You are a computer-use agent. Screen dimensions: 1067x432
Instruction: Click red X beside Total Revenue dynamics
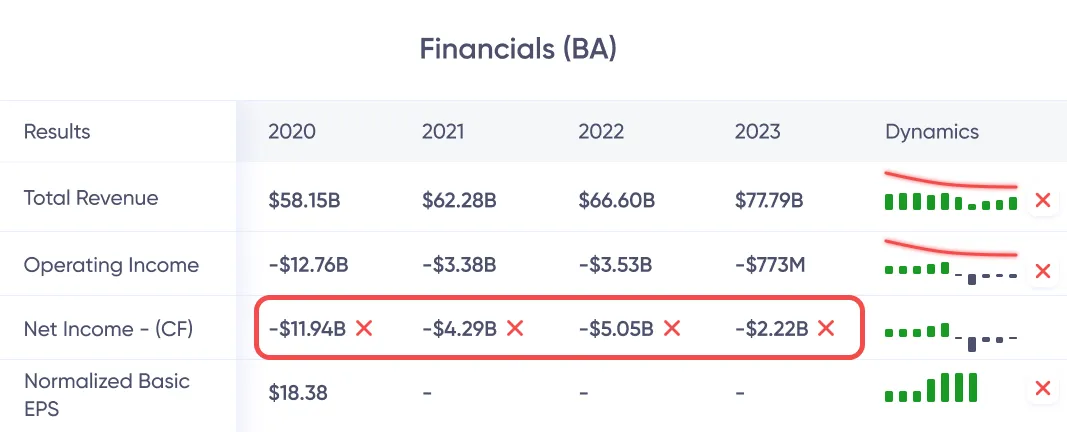(1042, 200)
